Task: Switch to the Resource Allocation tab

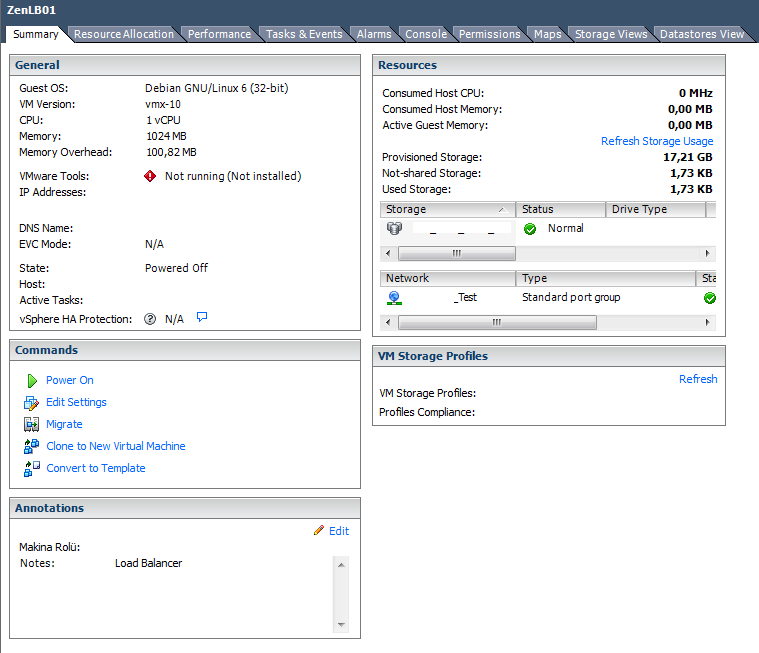Action: [x=124, y=34]
